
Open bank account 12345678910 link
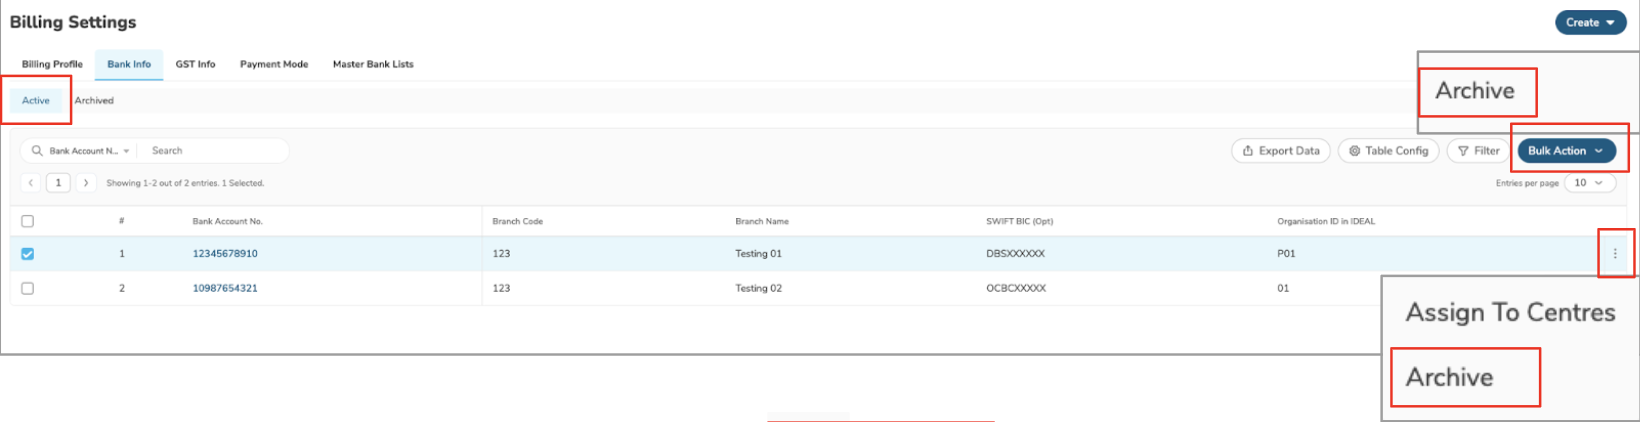(225, 254)
